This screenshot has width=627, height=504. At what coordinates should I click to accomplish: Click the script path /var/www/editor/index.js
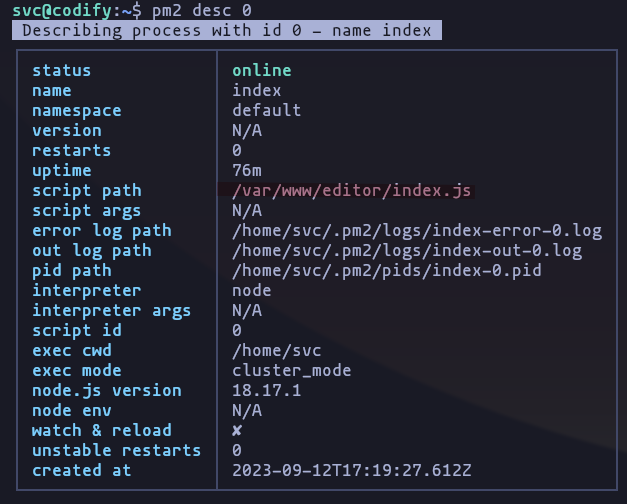click(x=351, y=191)
